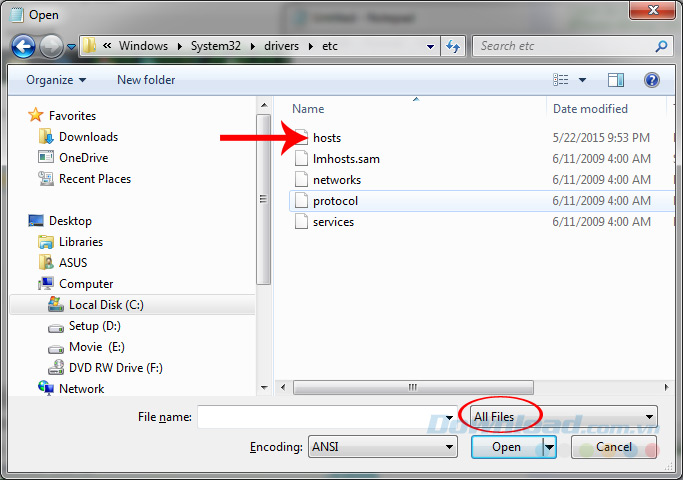Screen dimensions: 683x480
Task: Sort by the Date modified column header
Action: tap(590, 109)
